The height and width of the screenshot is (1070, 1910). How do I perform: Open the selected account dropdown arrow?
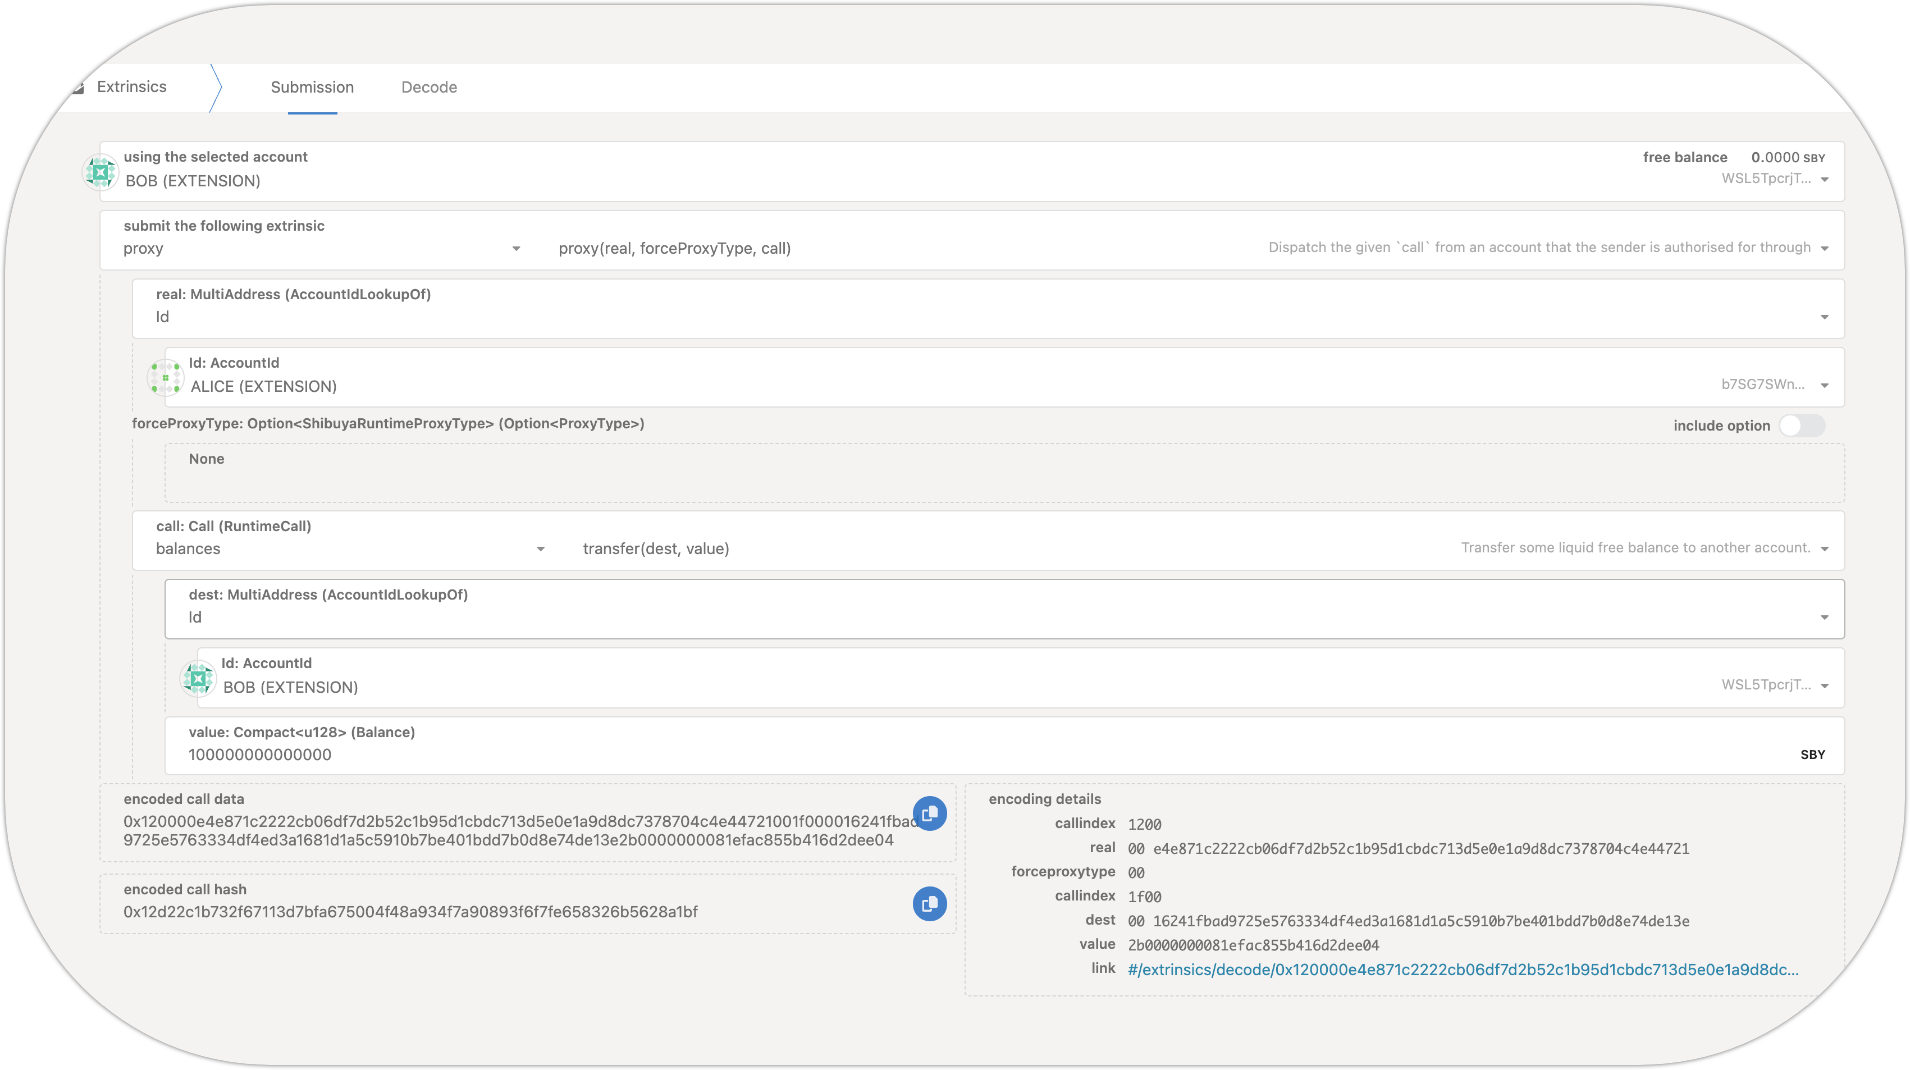tap(1824, 180)
